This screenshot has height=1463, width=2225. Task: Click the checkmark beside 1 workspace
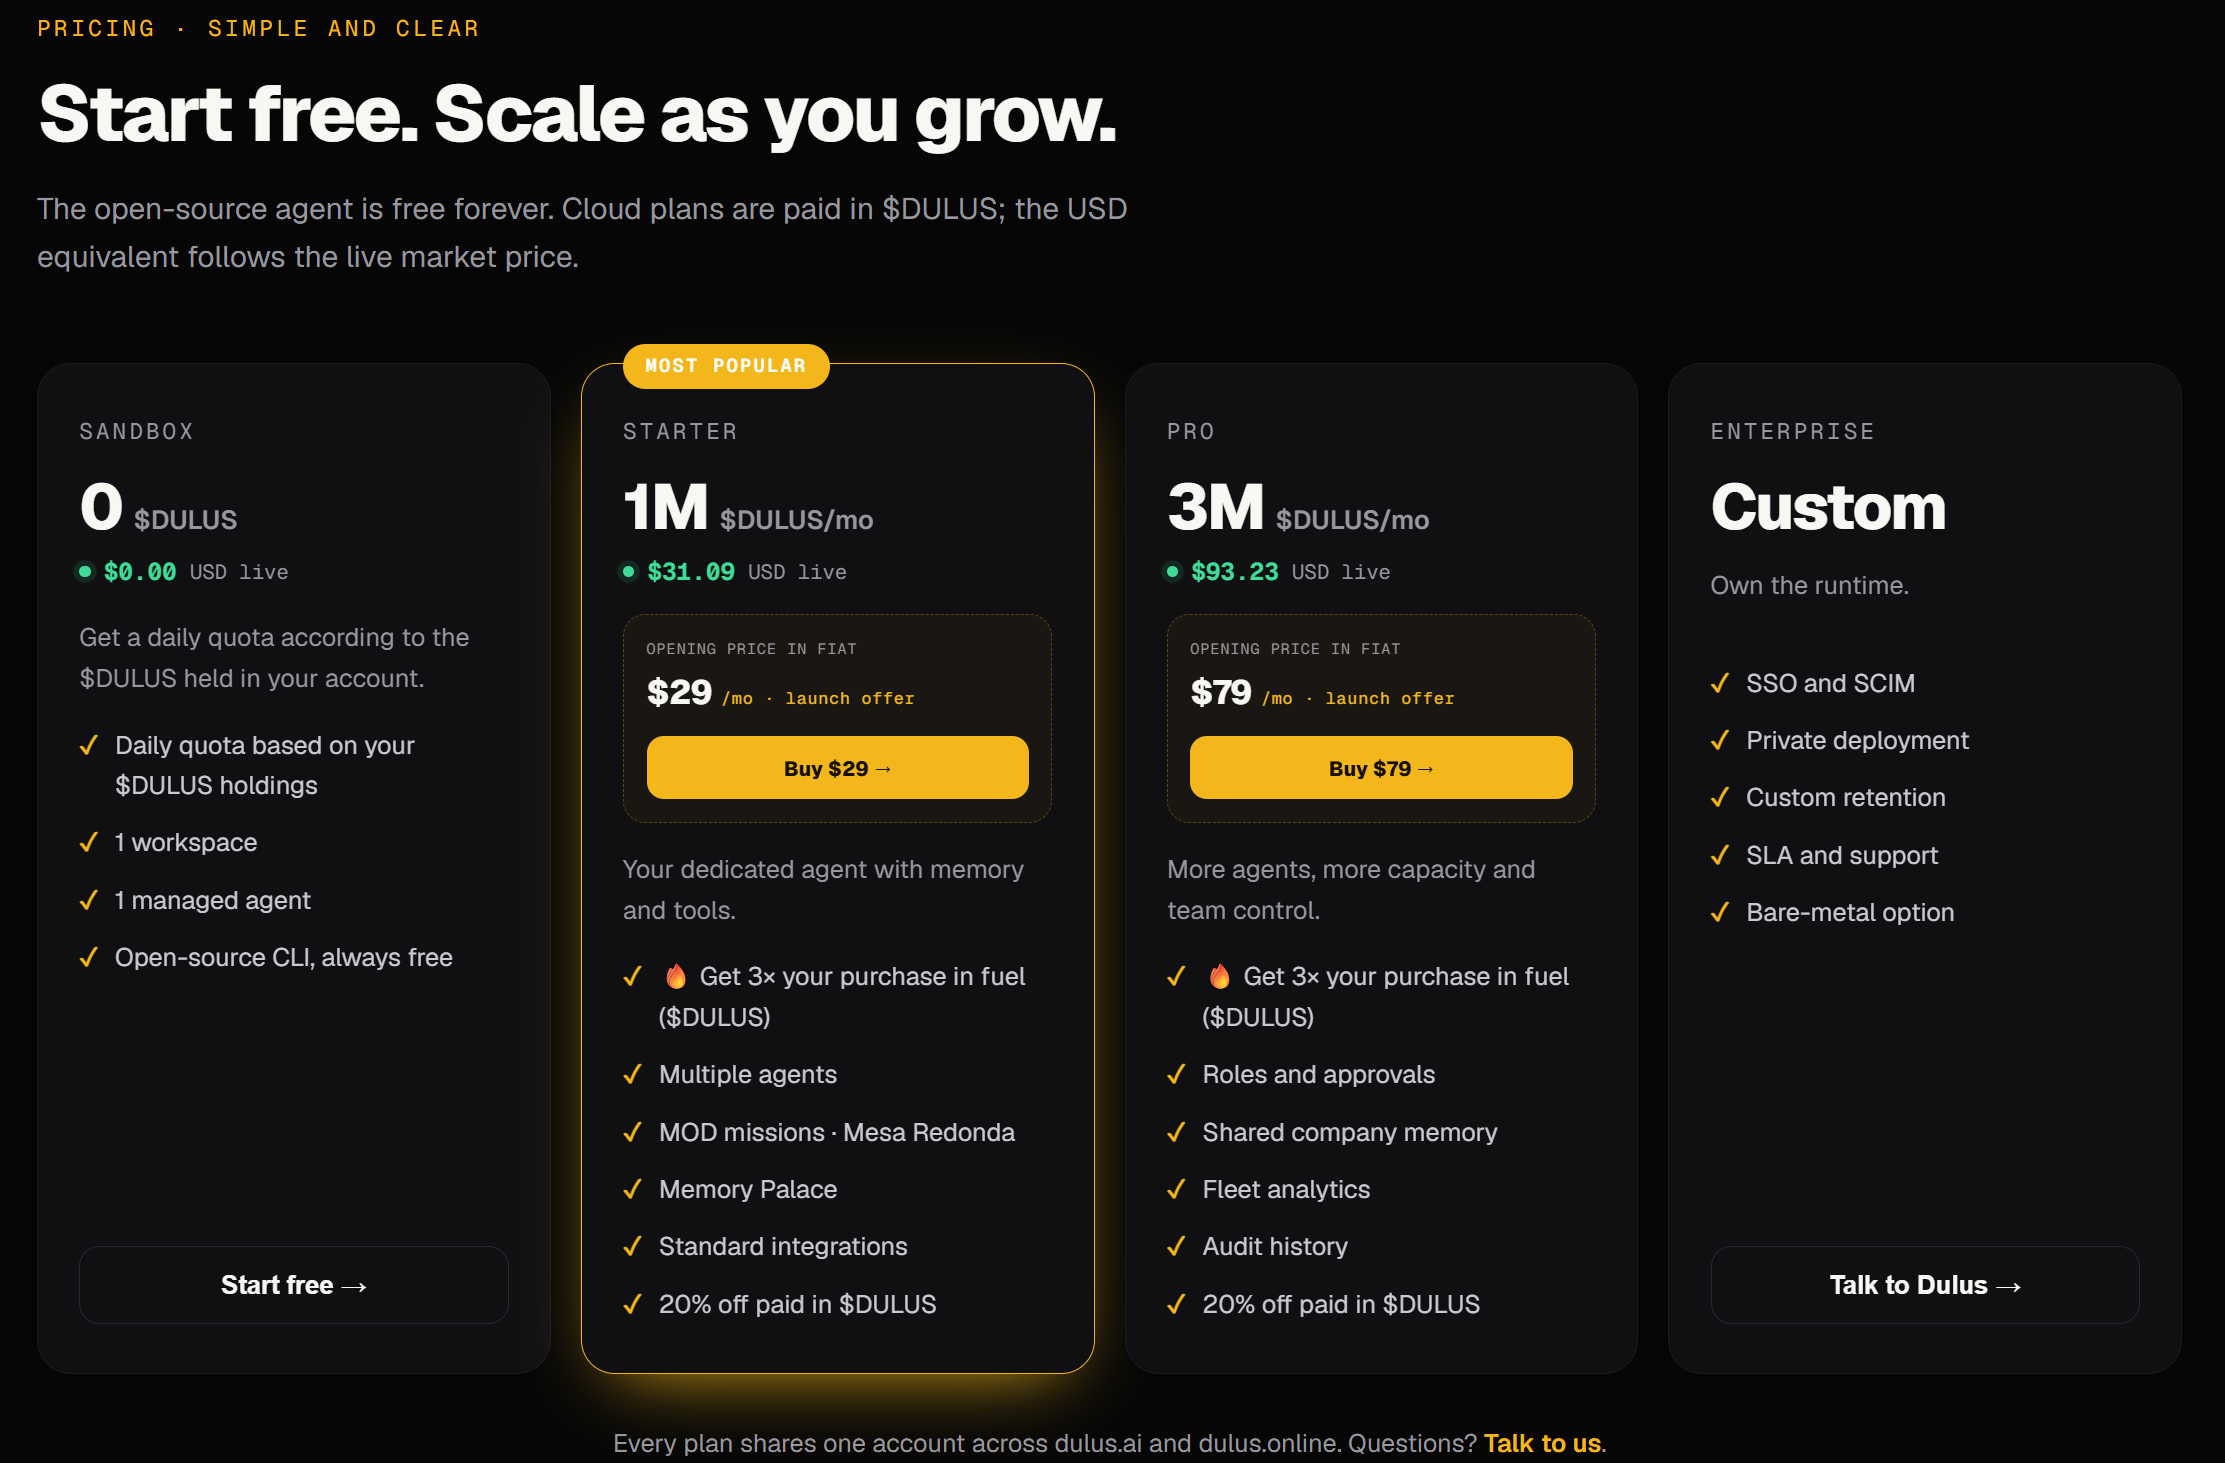(x=88, y=842)
